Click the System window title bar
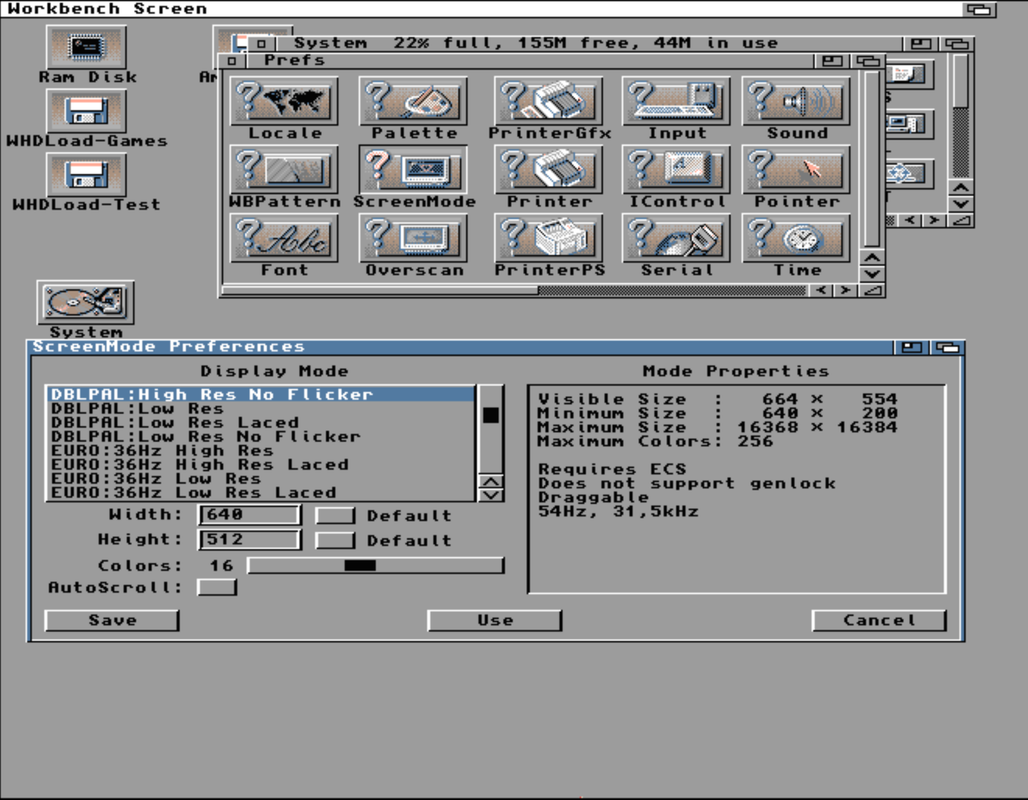This screenshot has width=1028, height=800. [590, 44]
